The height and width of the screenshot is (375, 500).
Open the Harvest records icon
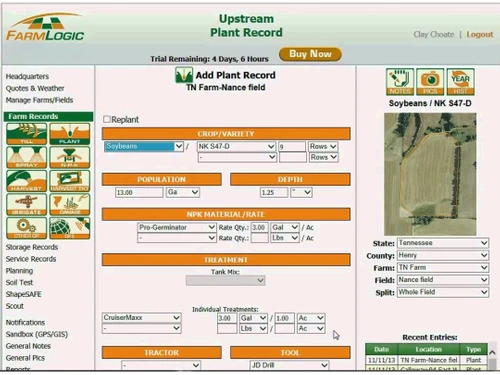tap(26, 181)
